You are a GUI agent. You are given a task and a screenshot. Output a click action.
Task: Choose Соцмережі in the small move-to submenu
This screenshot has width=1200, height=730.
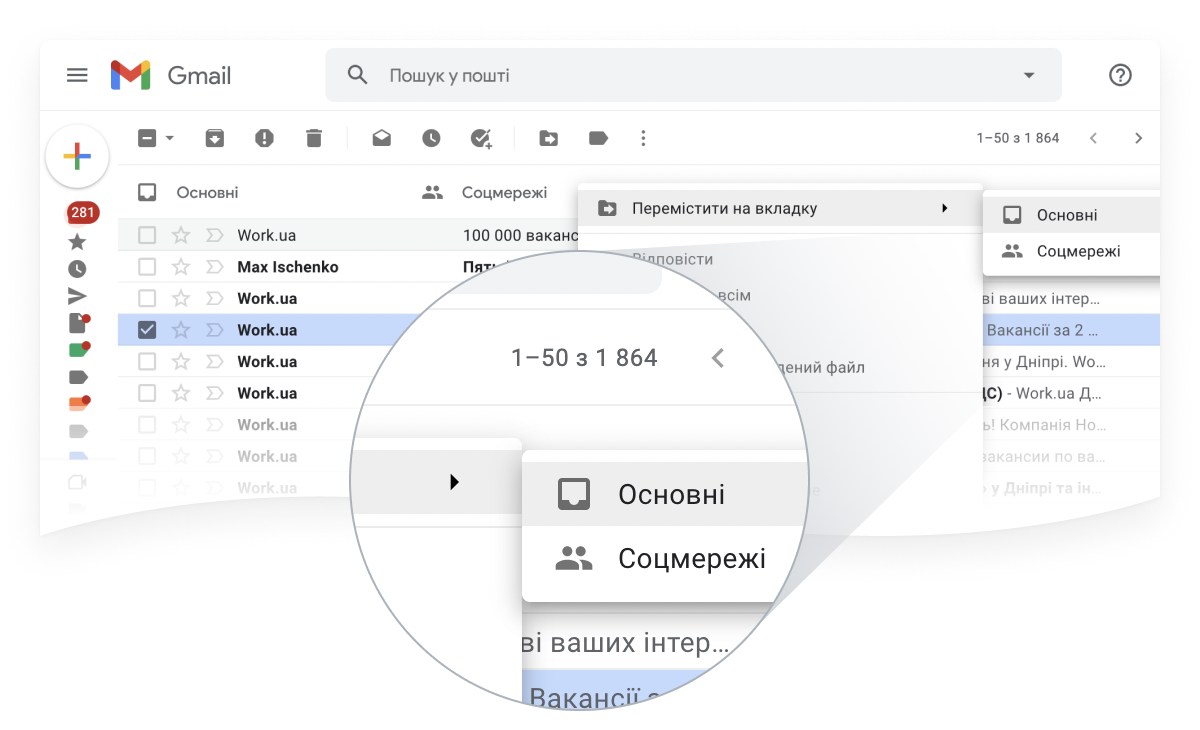pyautogui.click(x=1071, y=251)
